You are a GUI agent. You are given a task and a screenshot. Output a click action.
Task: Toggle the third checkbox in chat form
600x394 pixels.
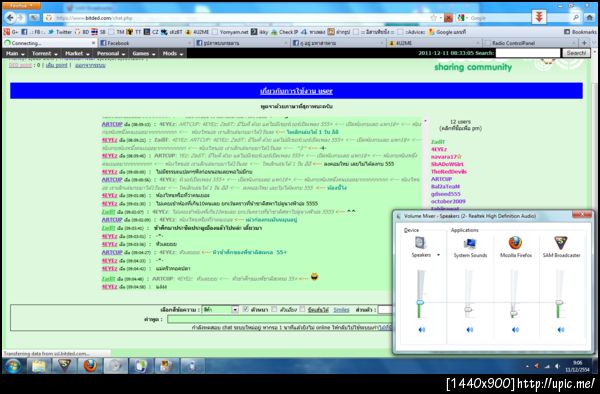[x=302, y=309]
